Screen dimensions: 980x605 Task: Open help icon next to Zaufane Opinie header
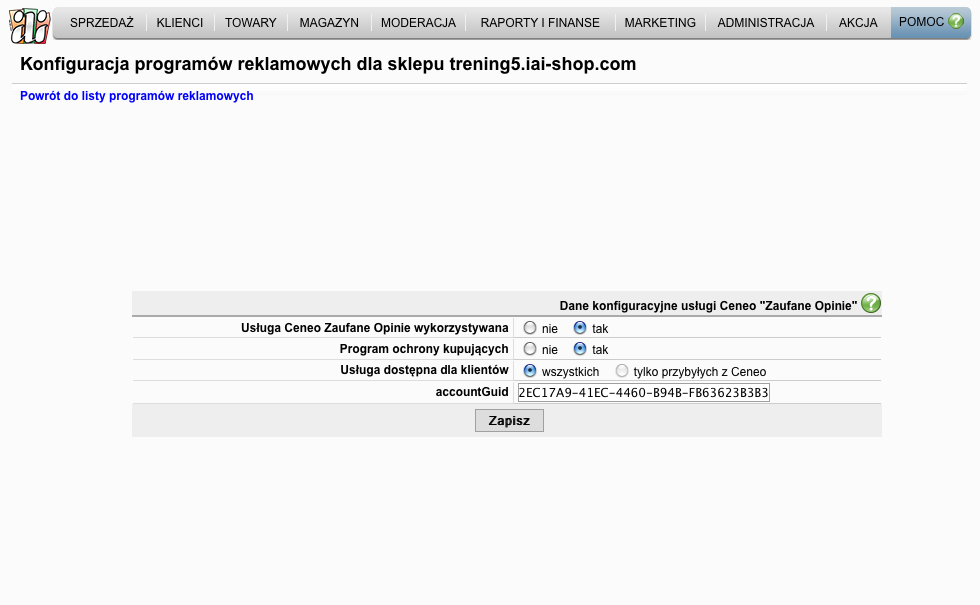[x=871, y=303]
